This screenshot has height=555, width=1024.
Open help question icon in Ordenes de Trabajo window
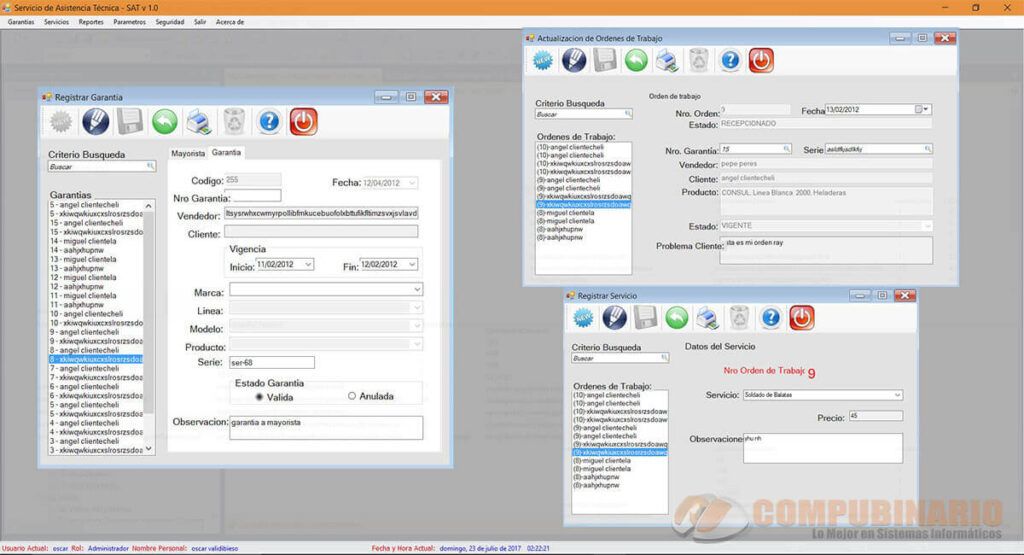pos(730,61)
